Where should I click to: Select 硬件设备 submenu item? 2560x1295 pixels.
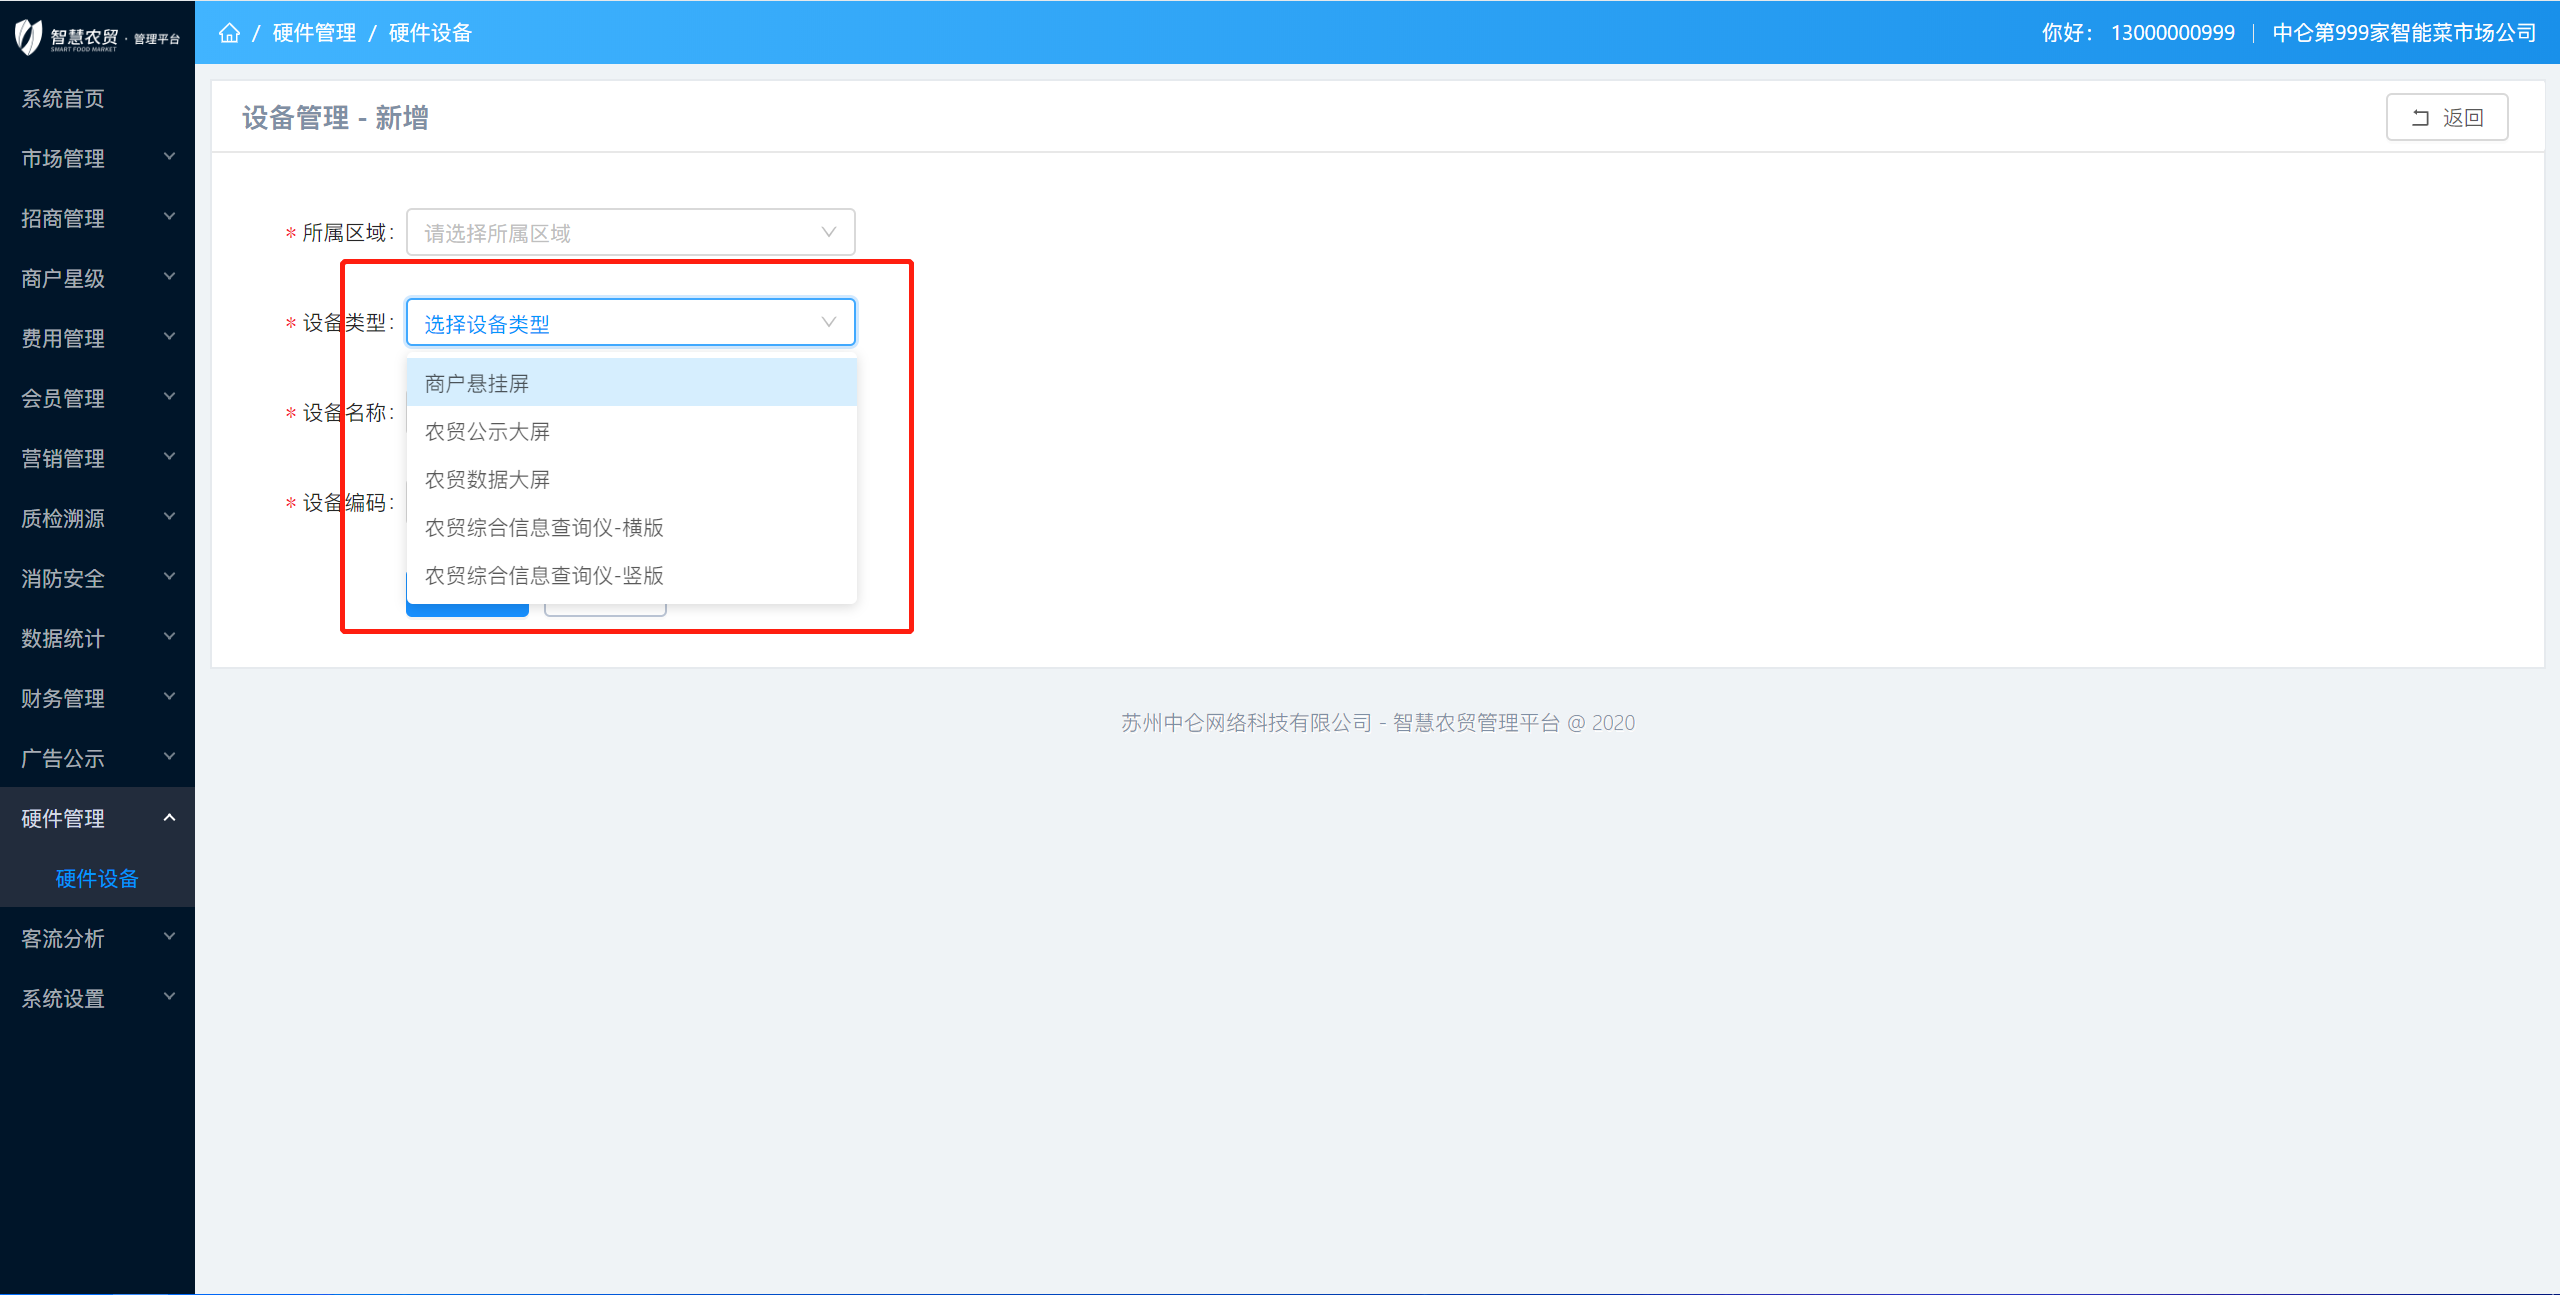pos(97,878)
